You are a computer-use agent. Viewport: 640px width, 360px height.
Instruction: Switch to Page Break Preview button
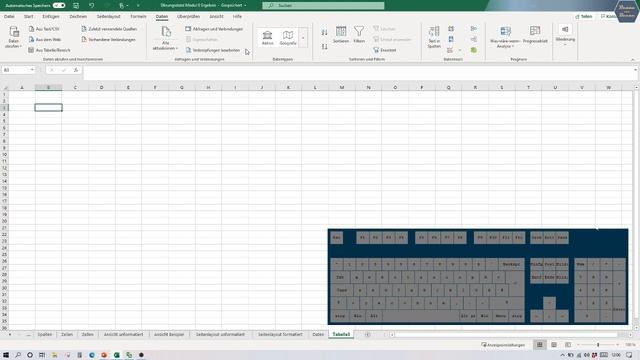coord(568,345)
